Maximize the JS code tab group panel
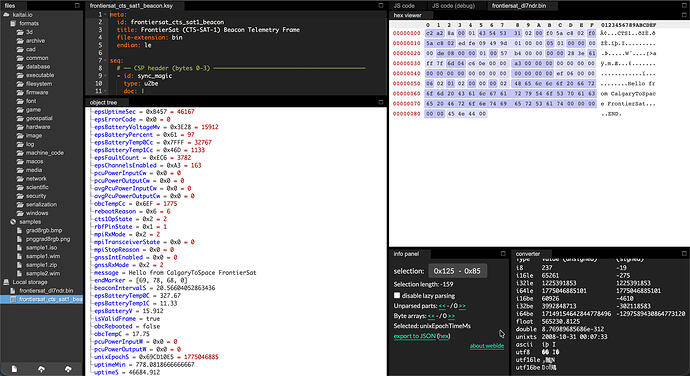 684,6
